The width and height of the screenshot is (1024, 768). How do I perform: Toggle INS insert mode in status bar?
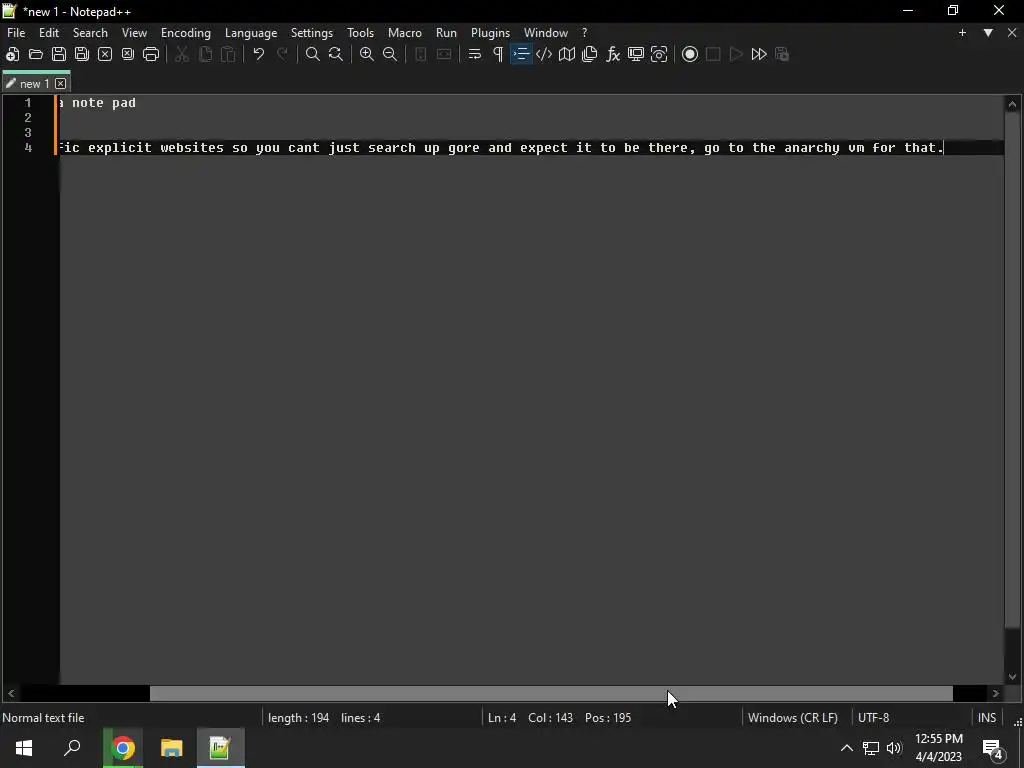coord(987,718)
